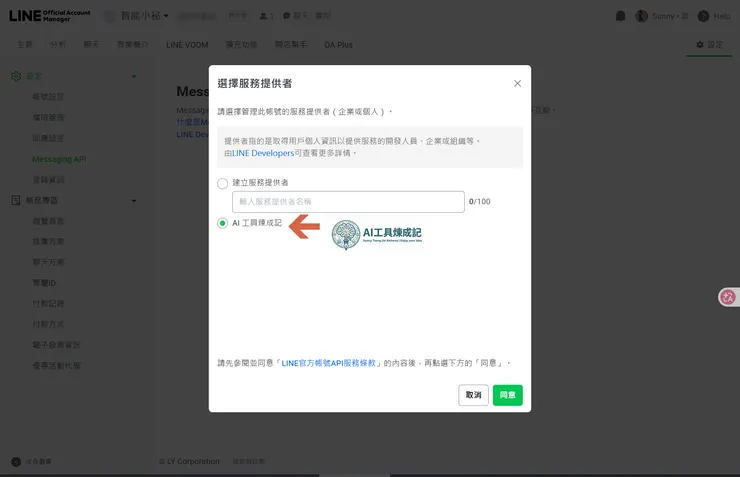This screenshot has height=477, width=740.
Task: Click the 取消 button
Action: (473, 395)
